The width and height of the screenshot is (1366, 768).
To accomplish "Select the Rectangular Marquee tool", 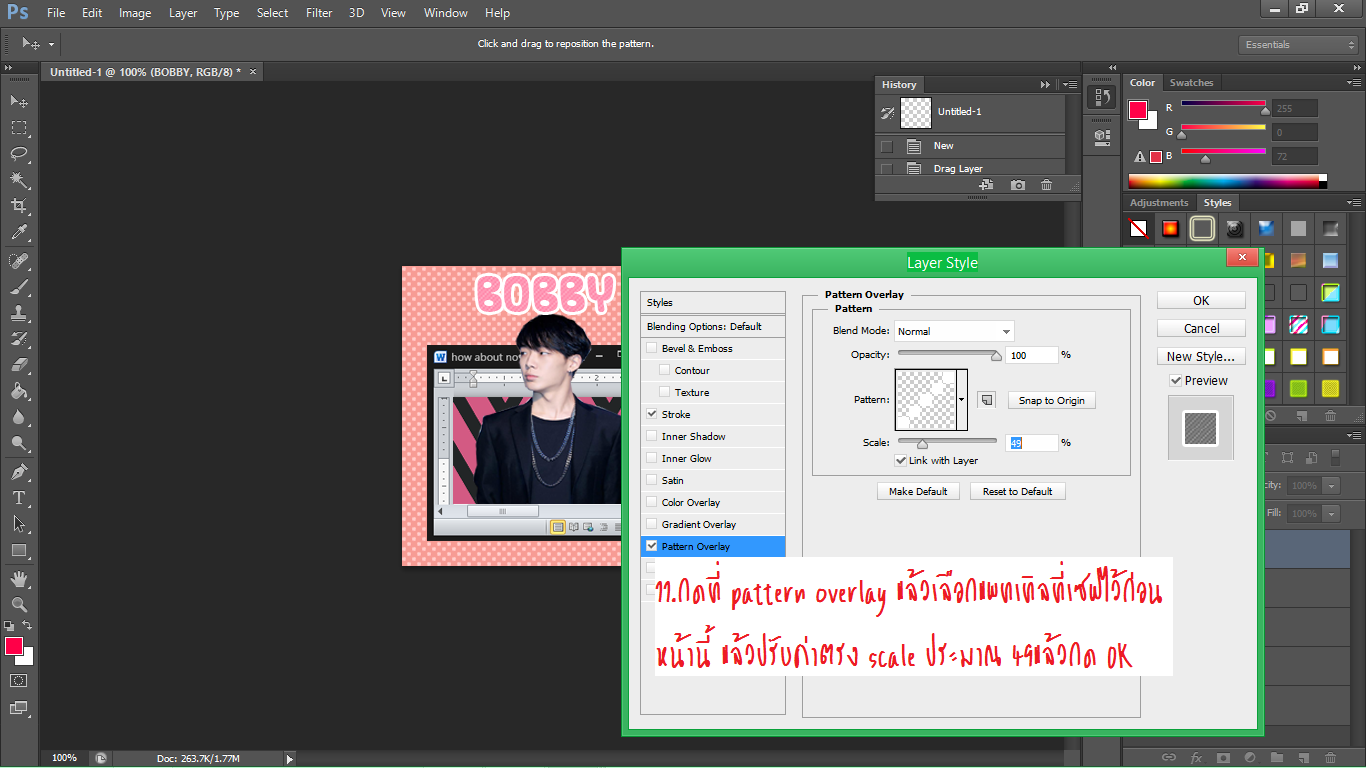I will click(19, 128).
